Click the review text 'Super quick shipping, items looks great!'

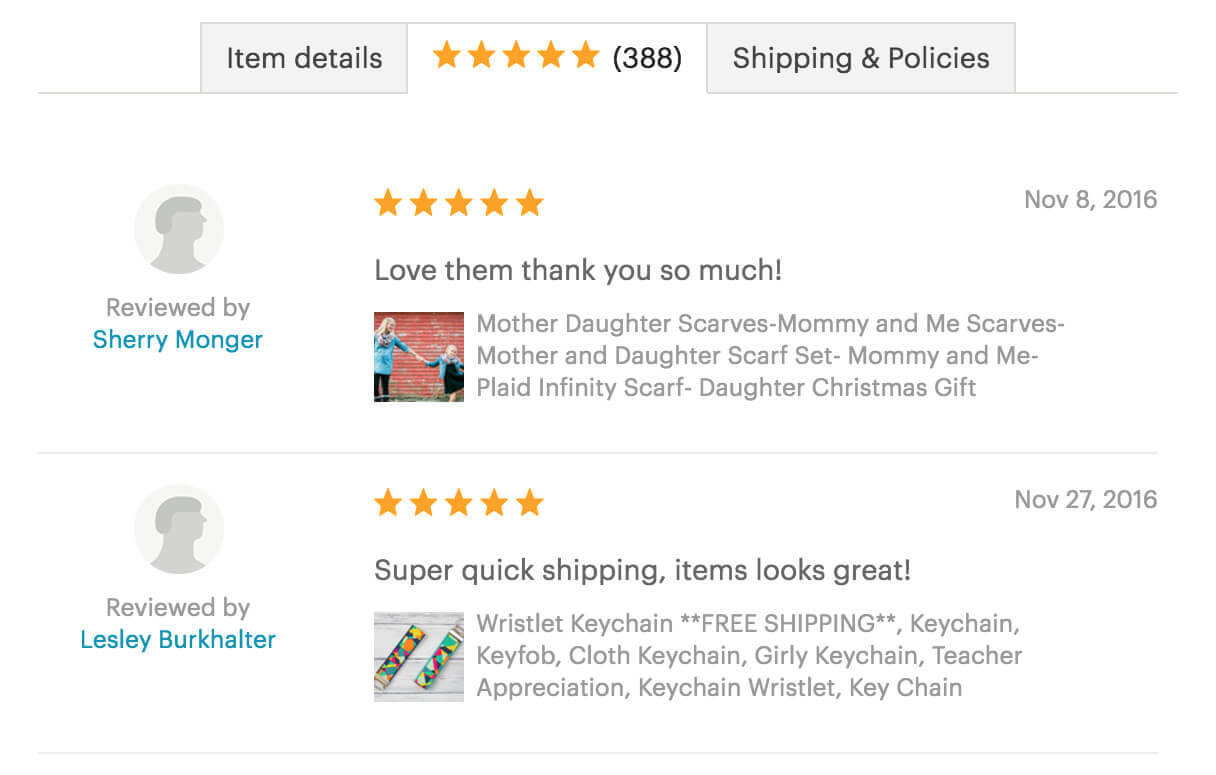click(x=643, y=571)
